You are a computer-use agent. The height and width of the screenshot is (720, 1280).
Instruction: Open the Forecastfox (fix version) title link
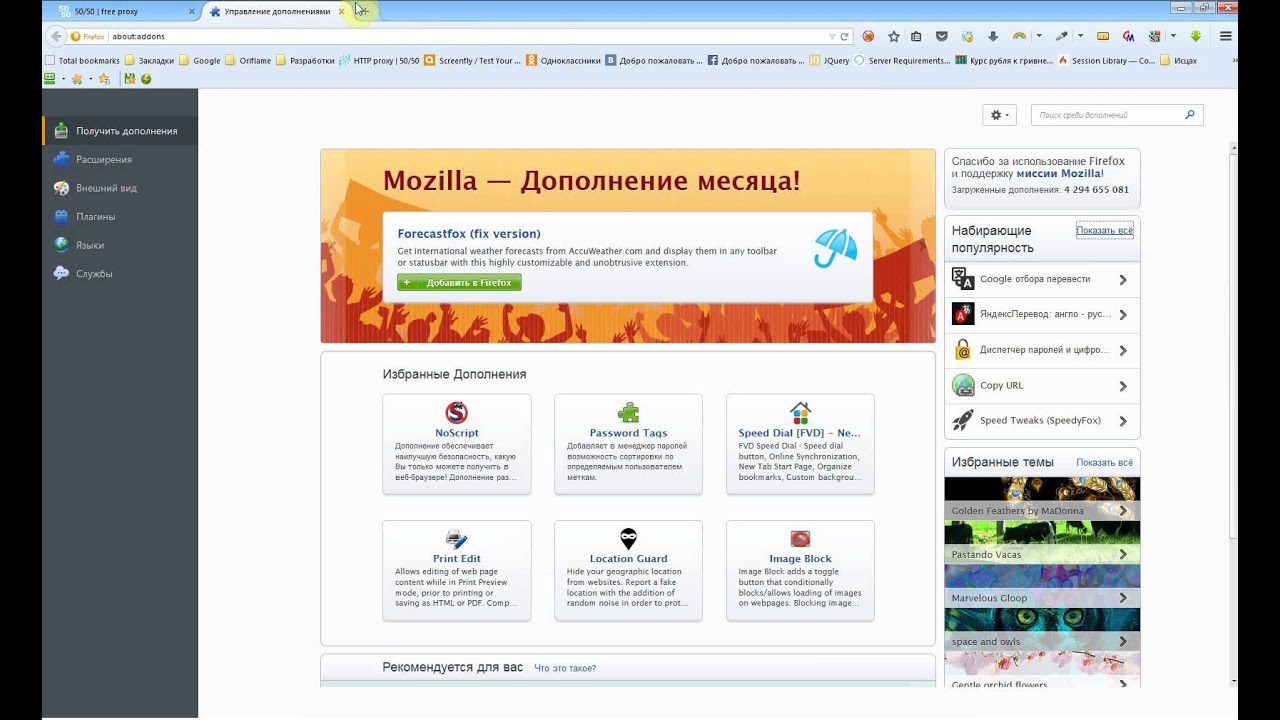(469, 234)
